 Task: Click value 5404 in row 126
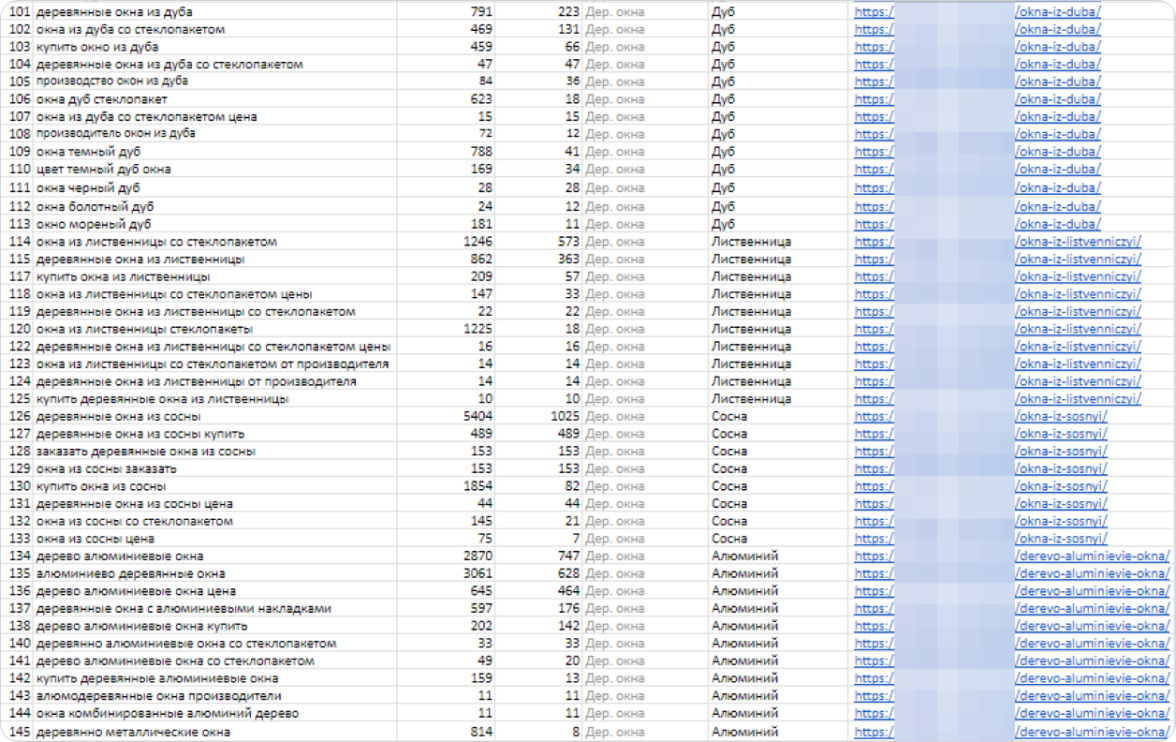[x=478, y=416]
